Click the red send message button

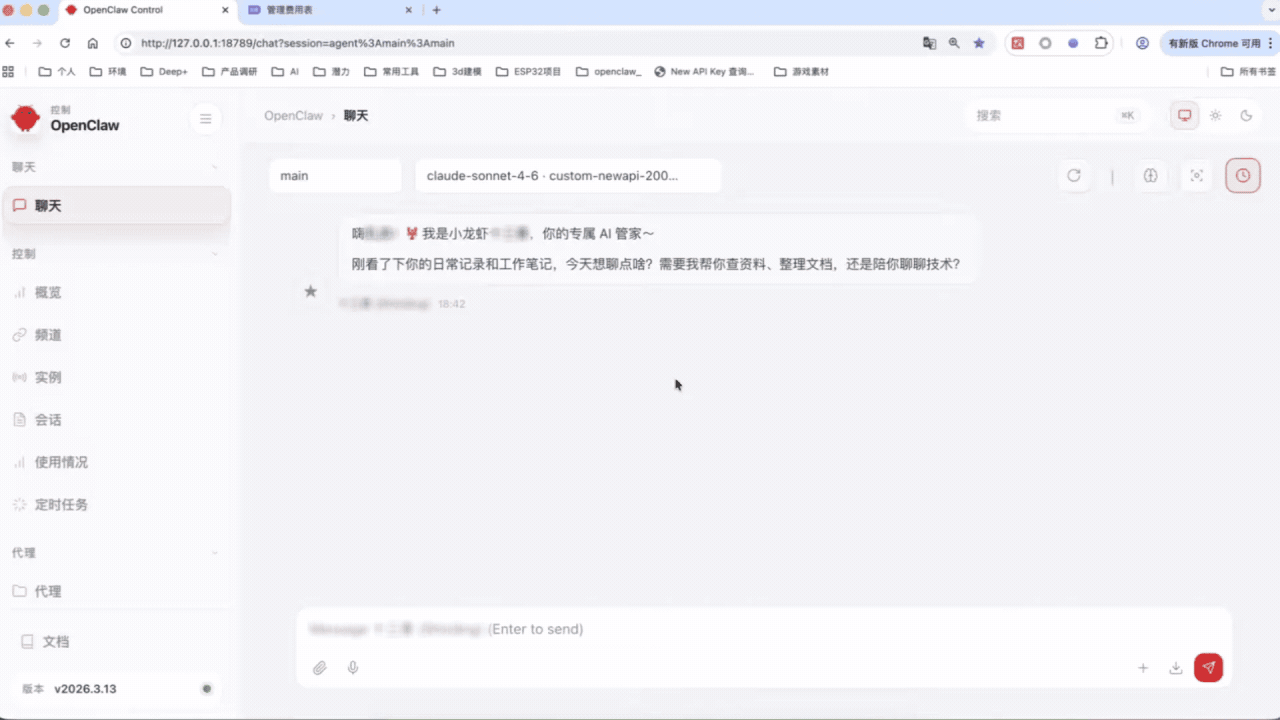pyautogui.click(x=1208, y=668)
